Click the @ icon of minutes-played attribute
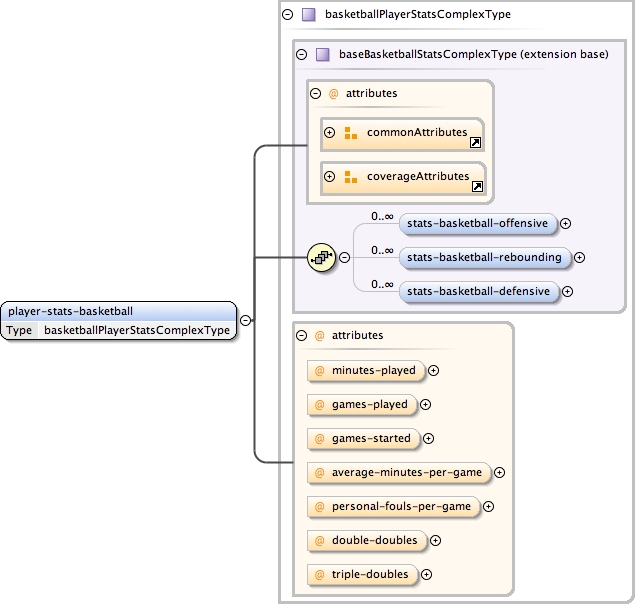 pos(320,370)
